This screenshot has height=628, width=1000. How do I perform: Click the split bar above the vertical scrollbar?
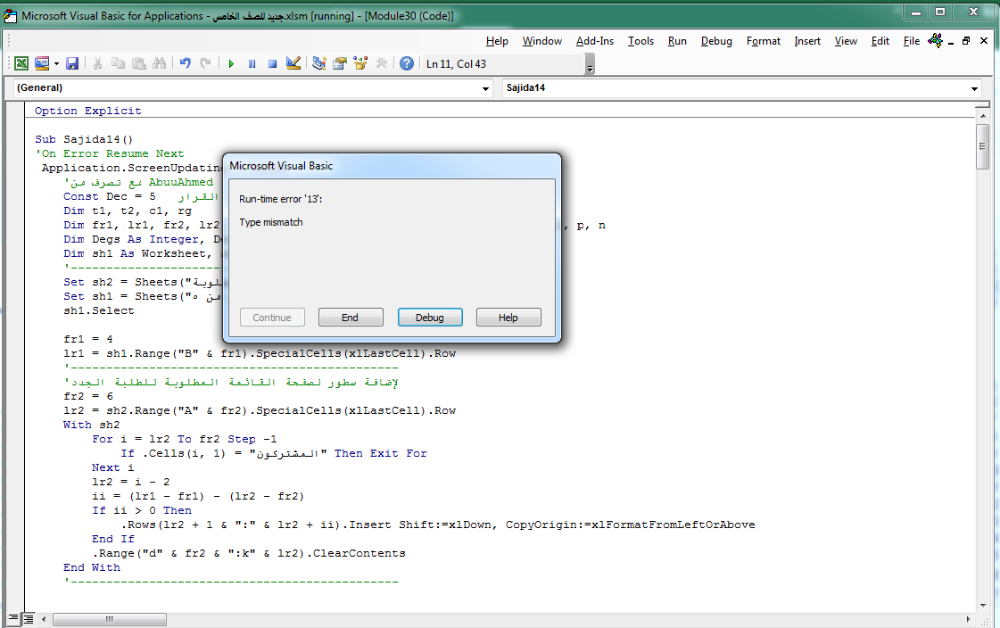point(982,105)
